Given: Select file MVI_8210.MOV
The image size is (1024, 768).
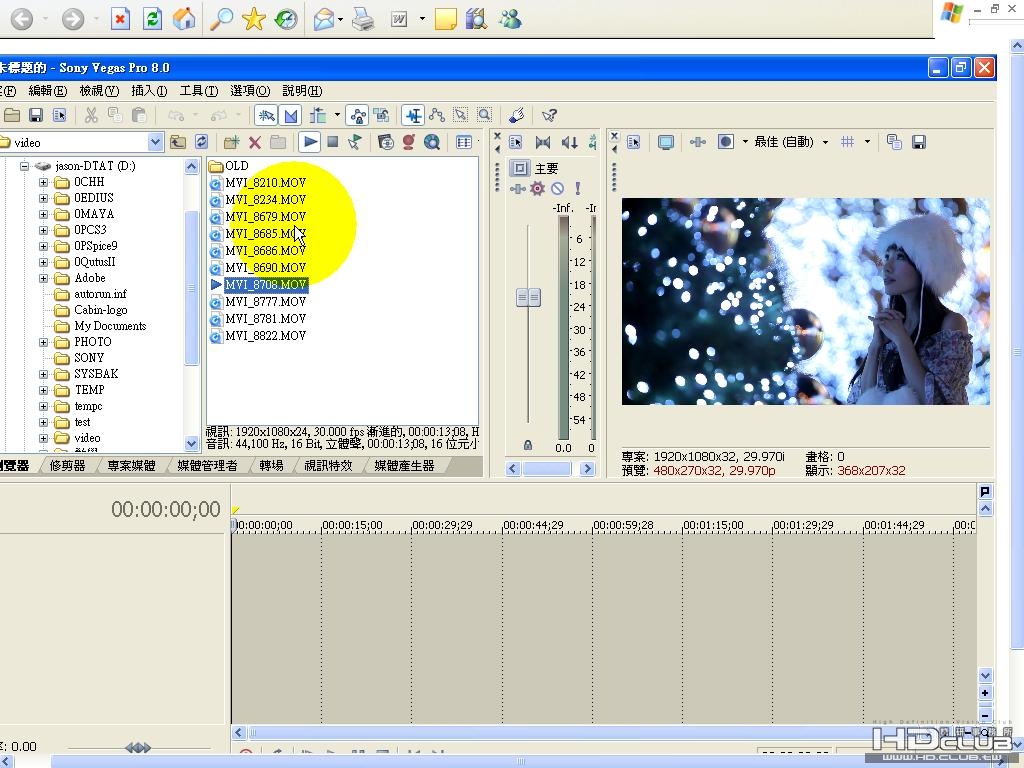Looking at the screenshot, I should coord(265,183).
